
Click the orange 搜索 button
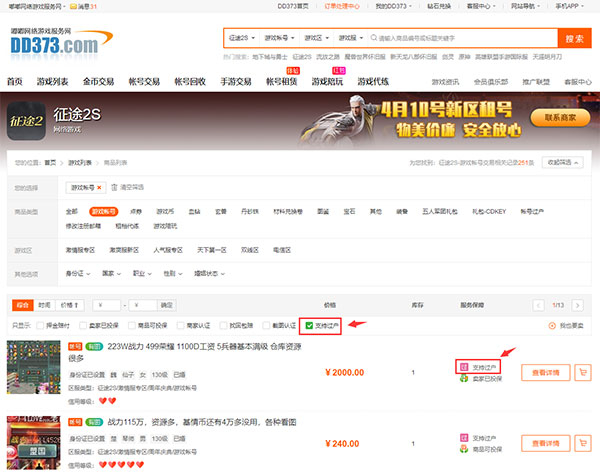pyautogui.click(x=574, y=38)
